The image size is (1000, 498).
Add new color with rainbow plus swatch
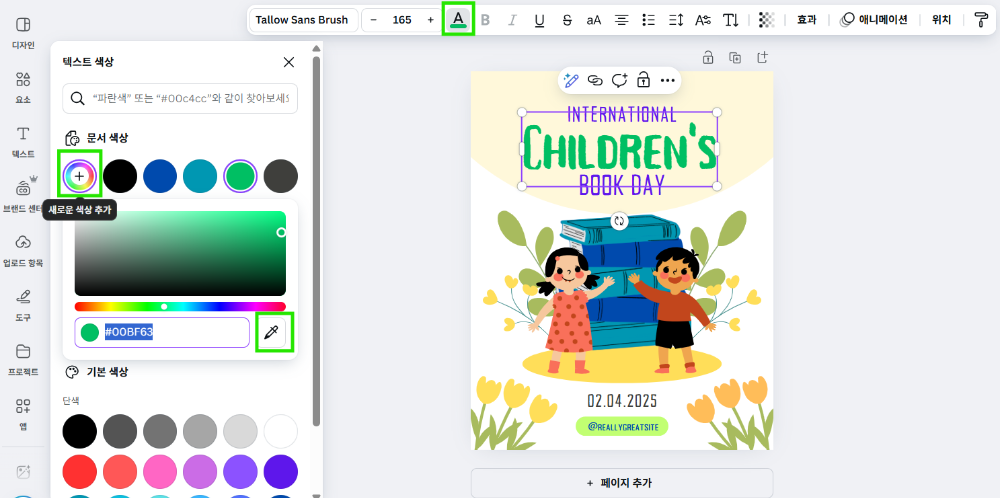(79, 175)
